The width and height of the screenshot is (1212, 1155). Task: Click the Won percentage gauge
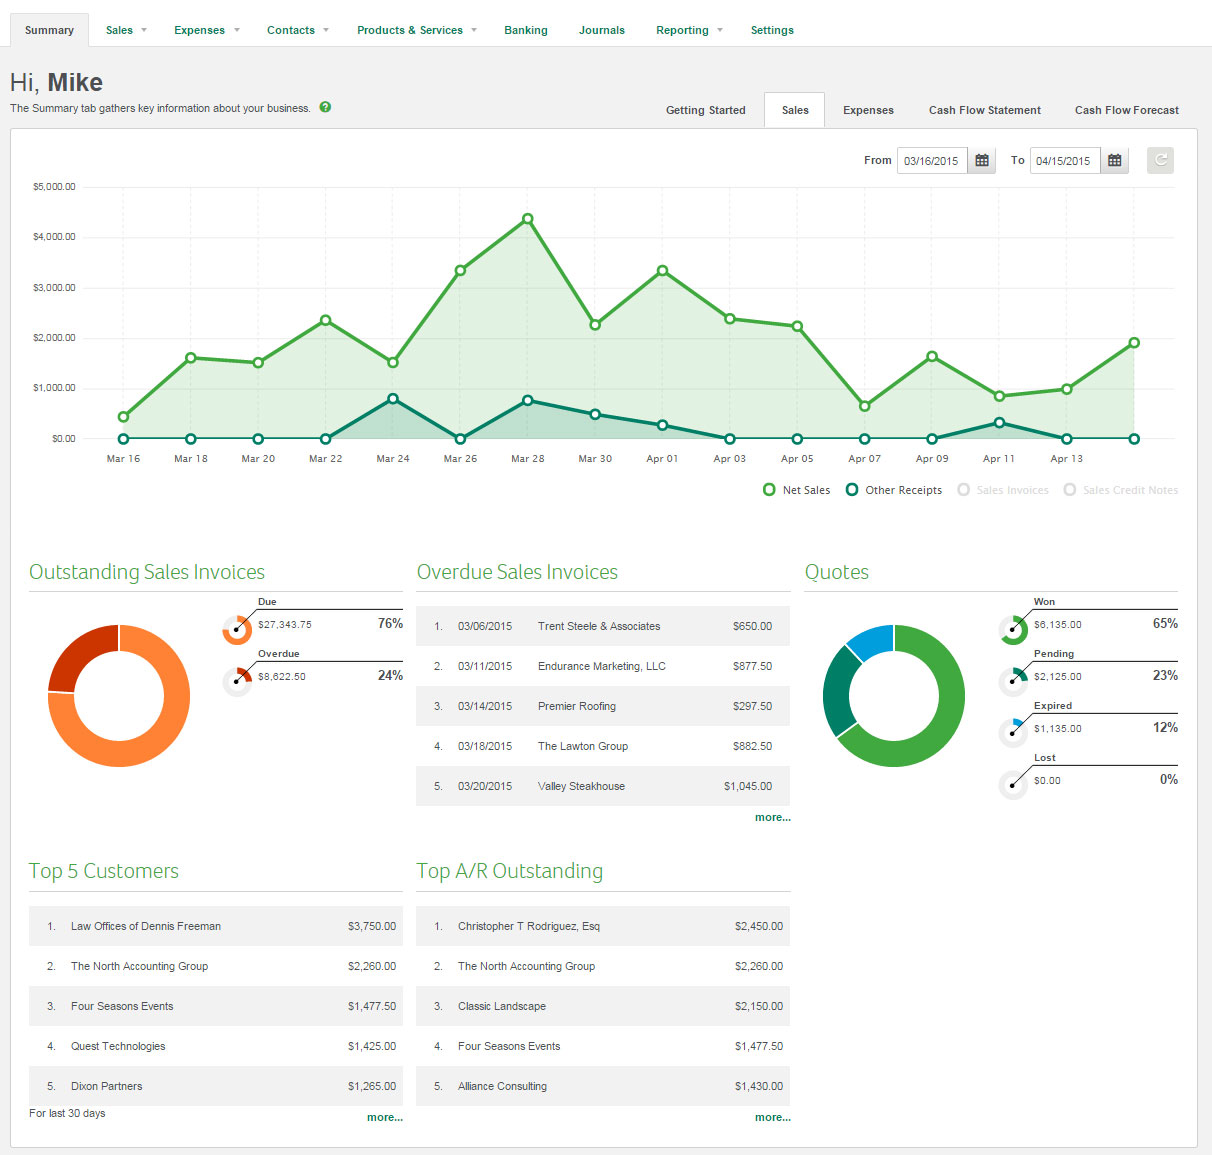[1013, 630]
